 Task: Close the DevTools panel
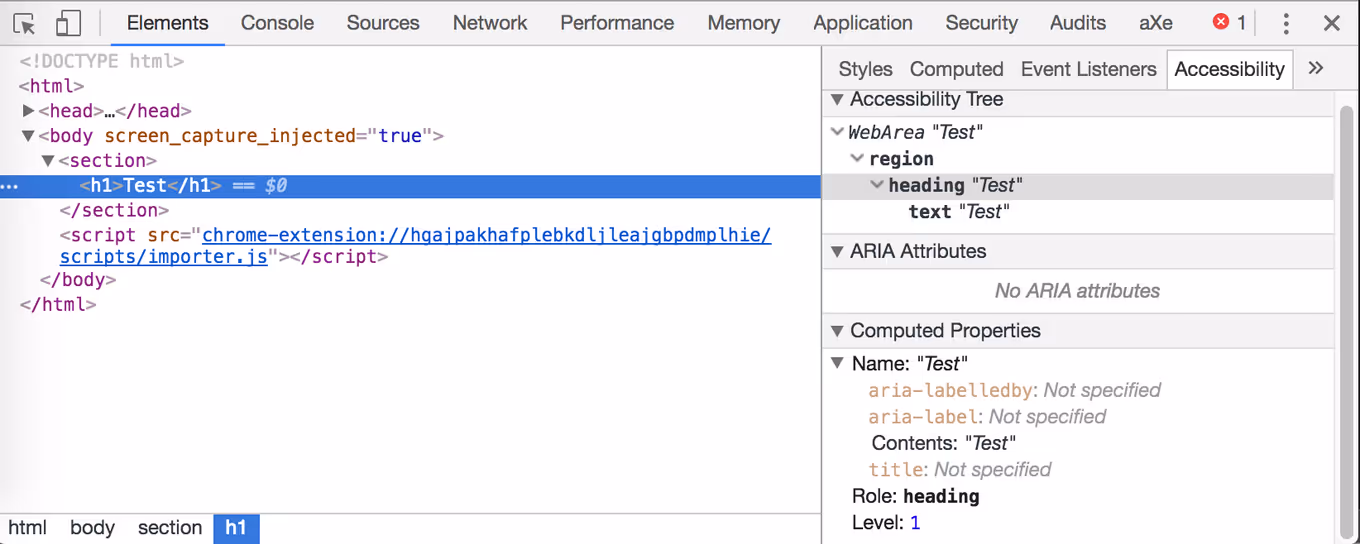point(1331,24)
